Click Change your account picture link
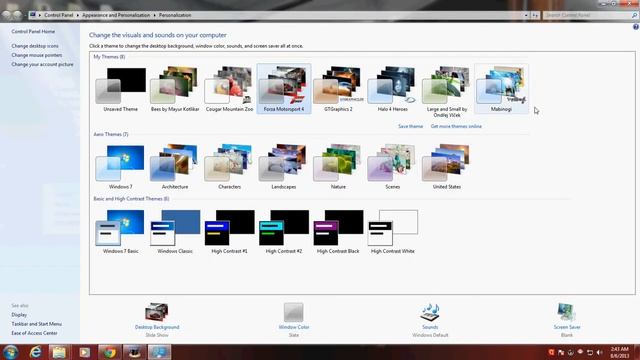This screenshot has width=640, height=360. click(42, 64)
